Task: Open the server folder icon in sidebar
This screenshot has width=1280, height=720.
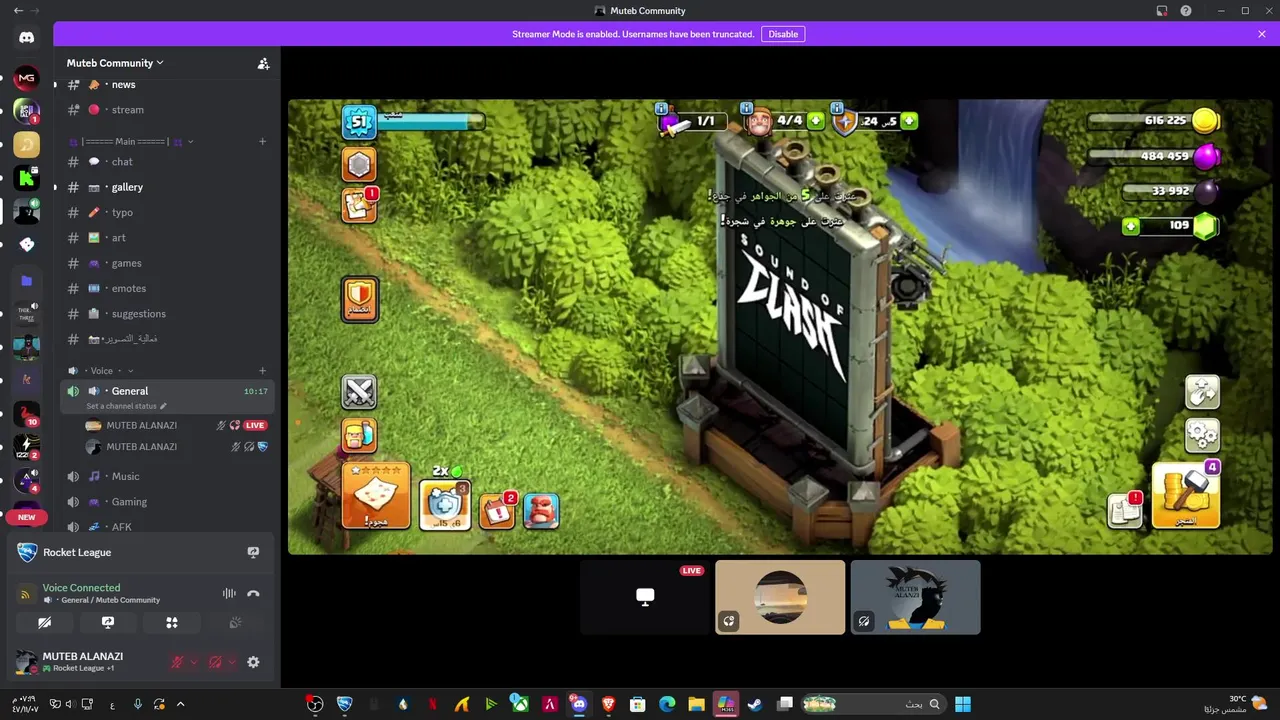Action: coord(27,281)
